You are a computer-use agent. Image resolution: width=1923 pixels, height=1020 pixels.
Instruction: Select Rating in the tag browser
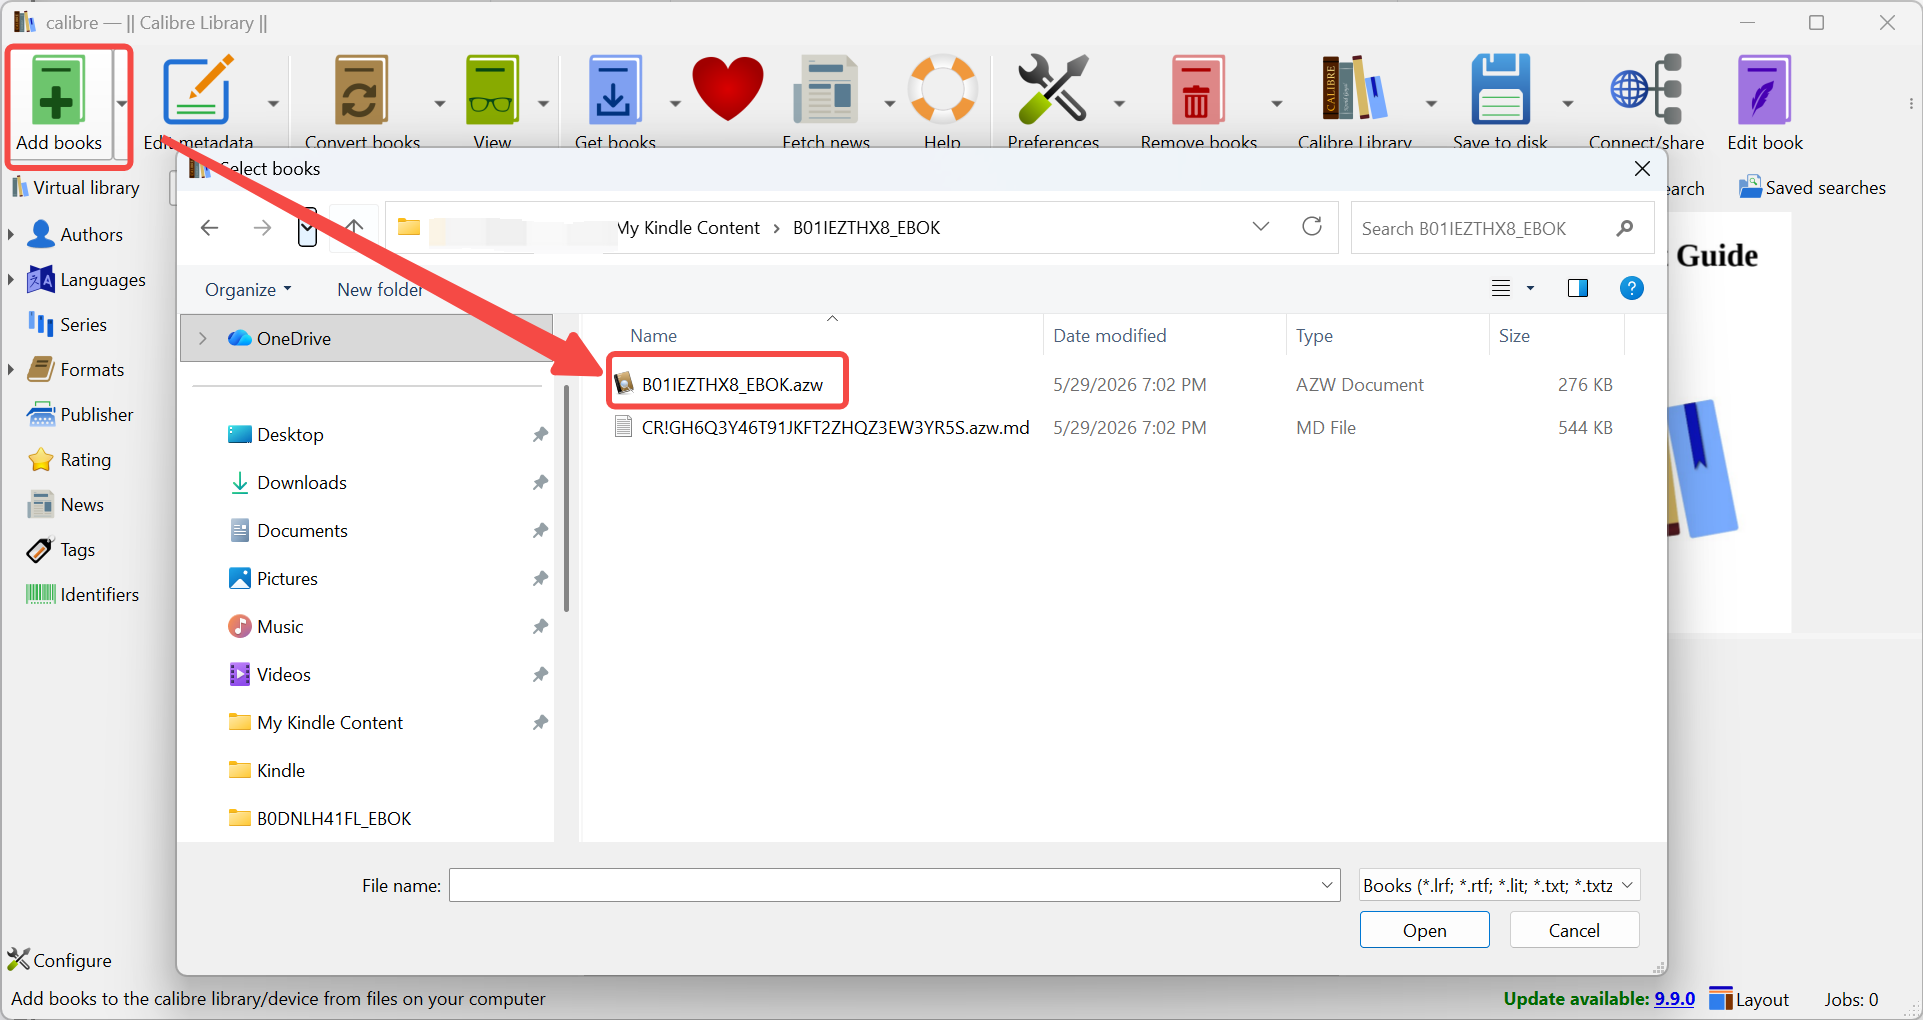[85, 459]
